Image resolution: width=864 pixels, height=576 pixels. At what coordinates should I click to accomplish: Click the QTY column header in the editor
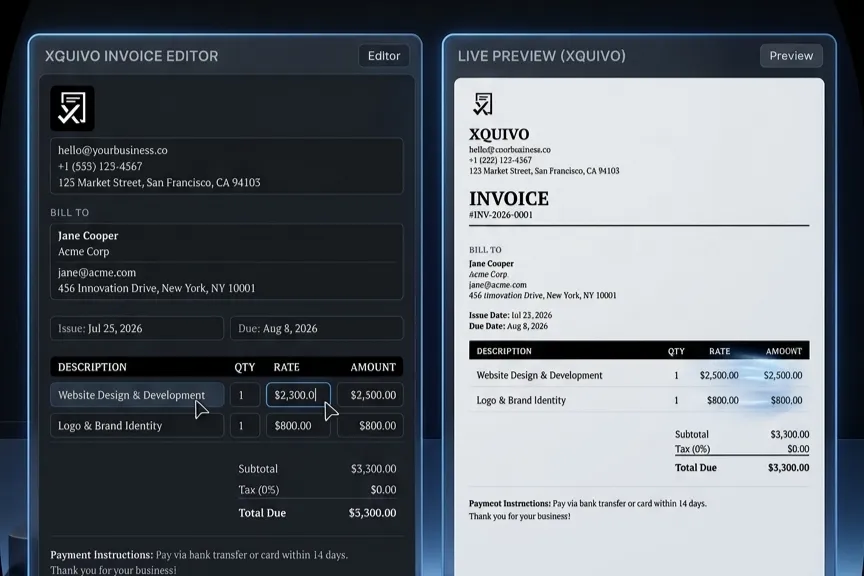click(245, 367)
